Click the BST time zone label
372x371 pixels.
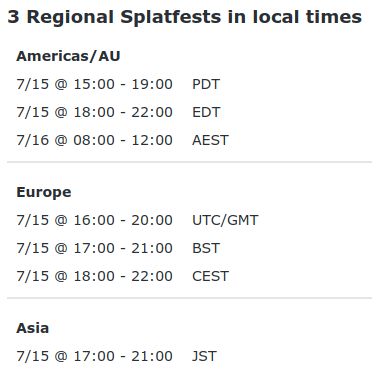tap(206, 248)
